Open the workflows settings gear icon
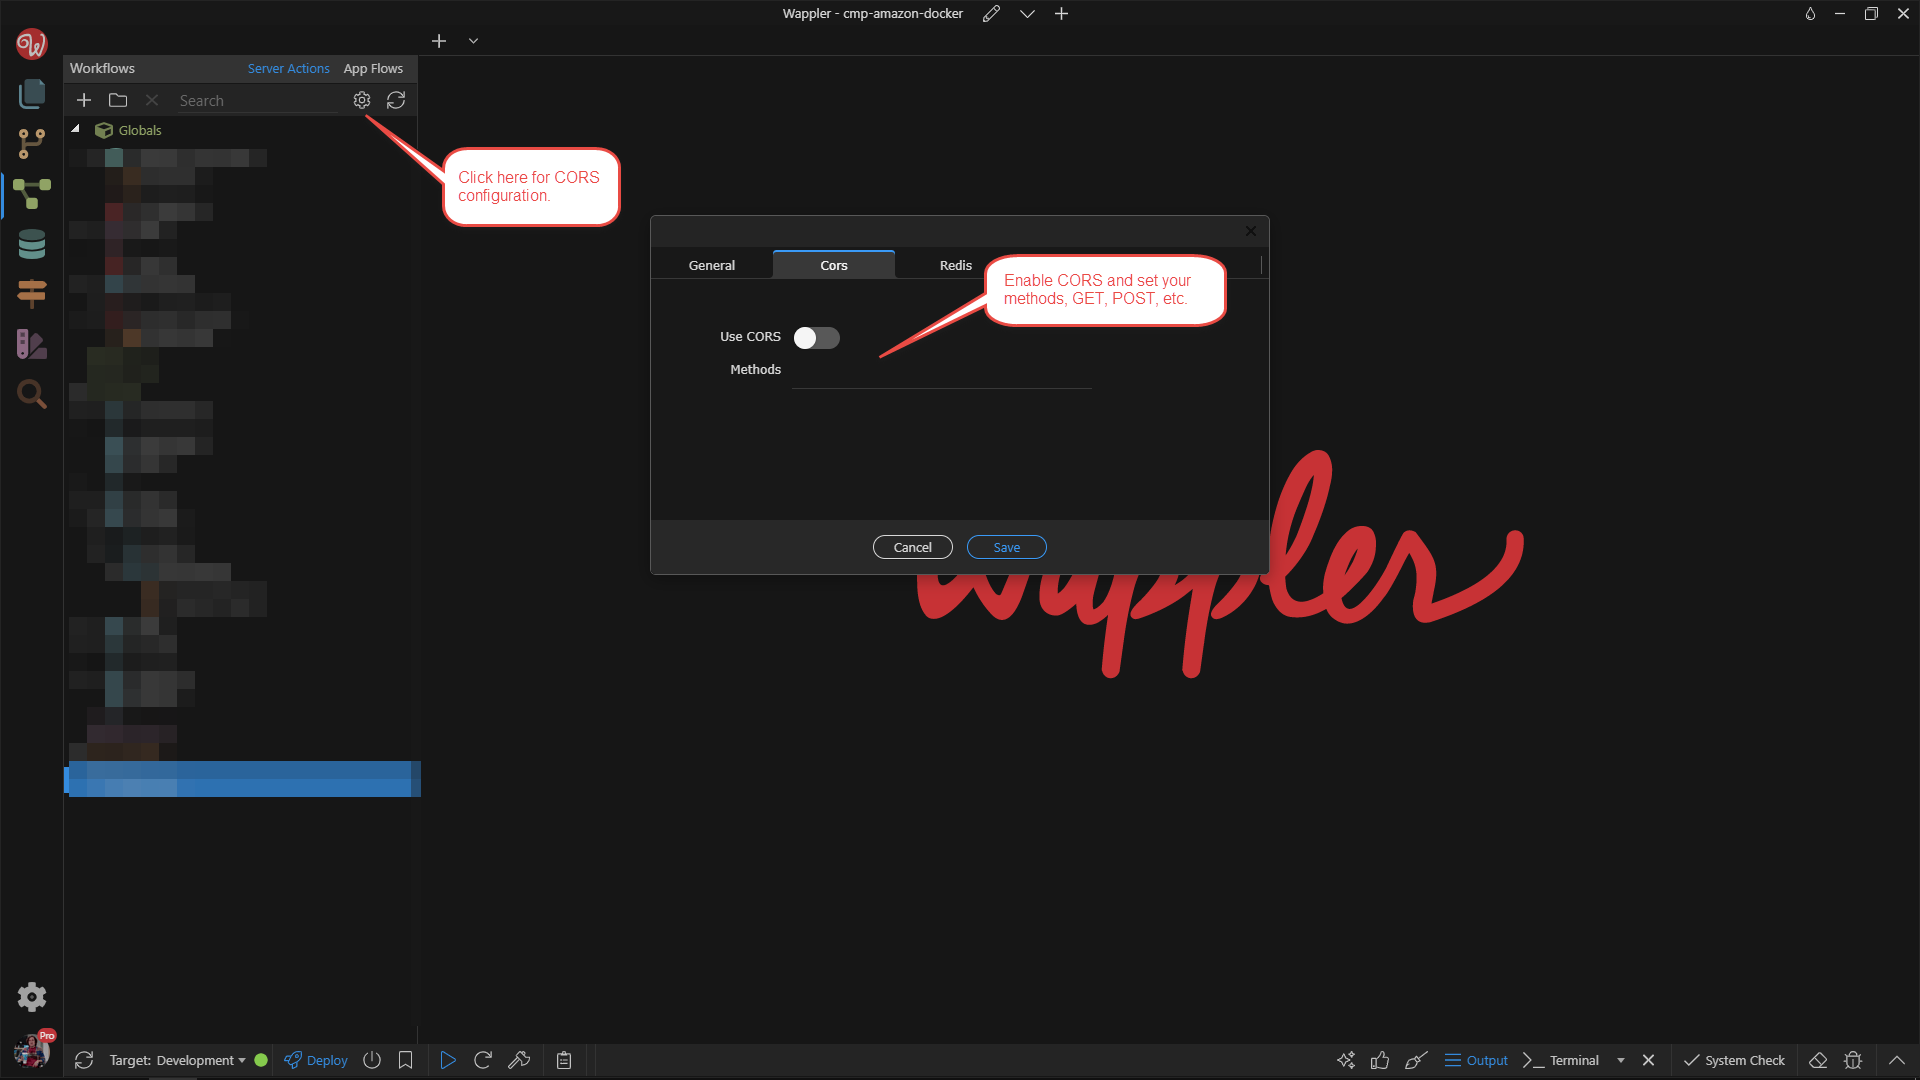1920x1080 pixels. [362, 100]
